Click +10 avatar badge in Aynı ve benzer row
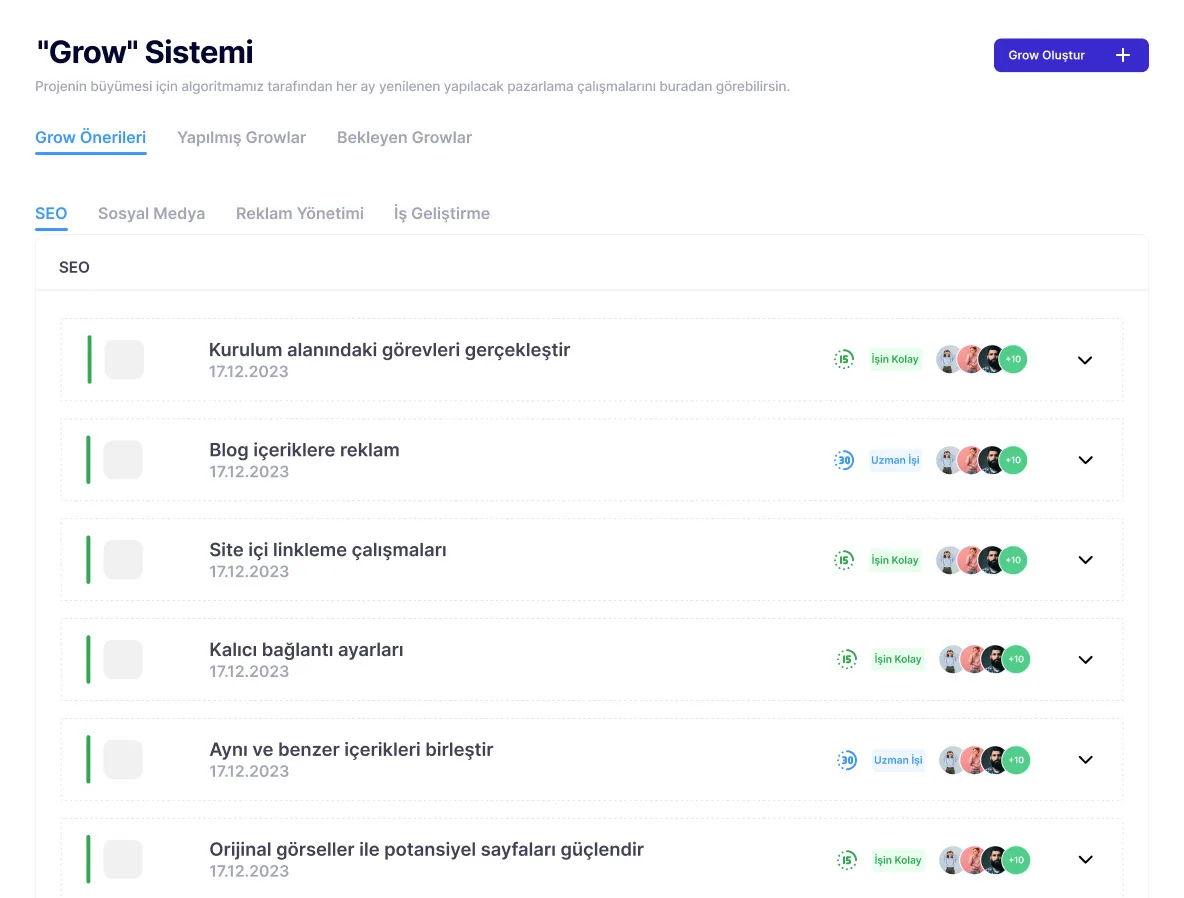 [x=1016, y=760]
